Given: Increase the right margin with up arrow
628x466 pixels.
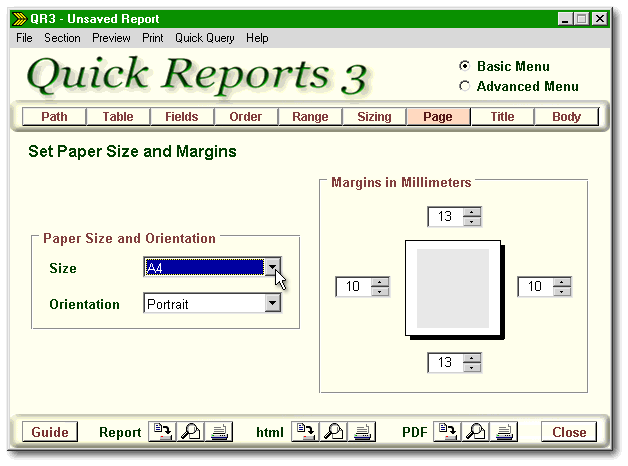Looking at the screenshot, I should tap(562, 282).
